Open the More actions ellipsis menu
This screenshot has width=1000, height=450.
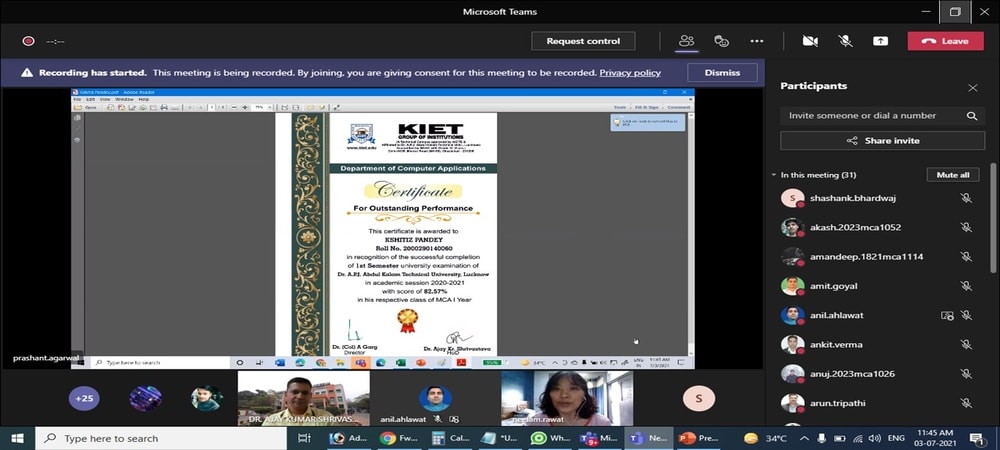(757, 41)
